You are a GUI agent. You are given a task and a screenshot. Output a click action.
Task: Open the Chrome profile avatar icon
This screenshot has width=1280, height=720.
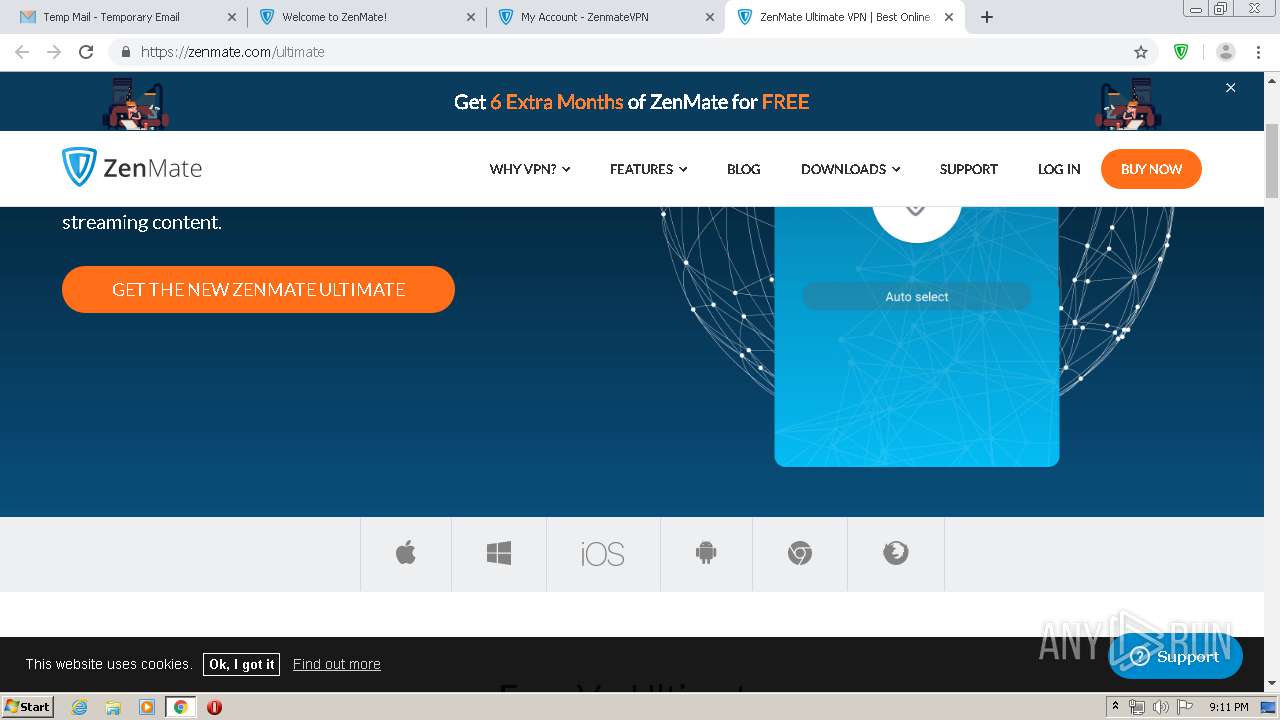coord(1226,52)
